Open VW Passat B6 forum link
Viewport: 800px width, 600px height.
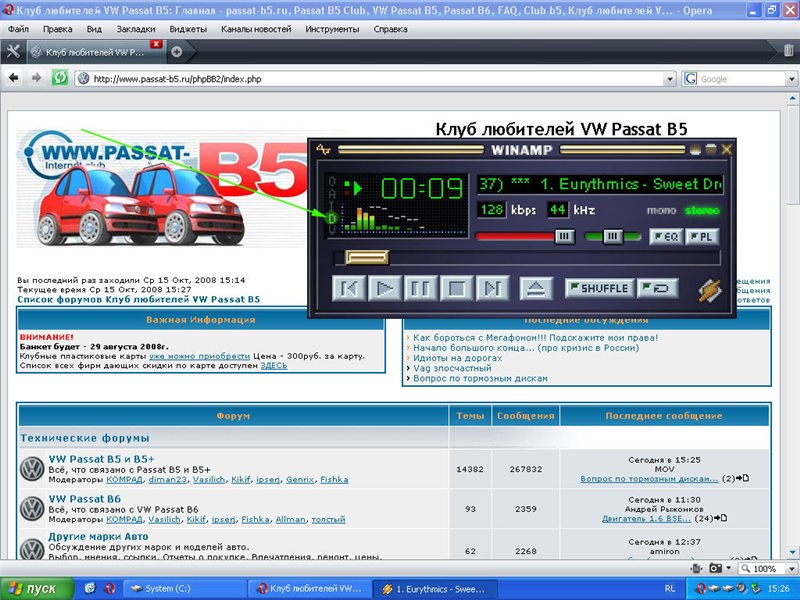85,498
